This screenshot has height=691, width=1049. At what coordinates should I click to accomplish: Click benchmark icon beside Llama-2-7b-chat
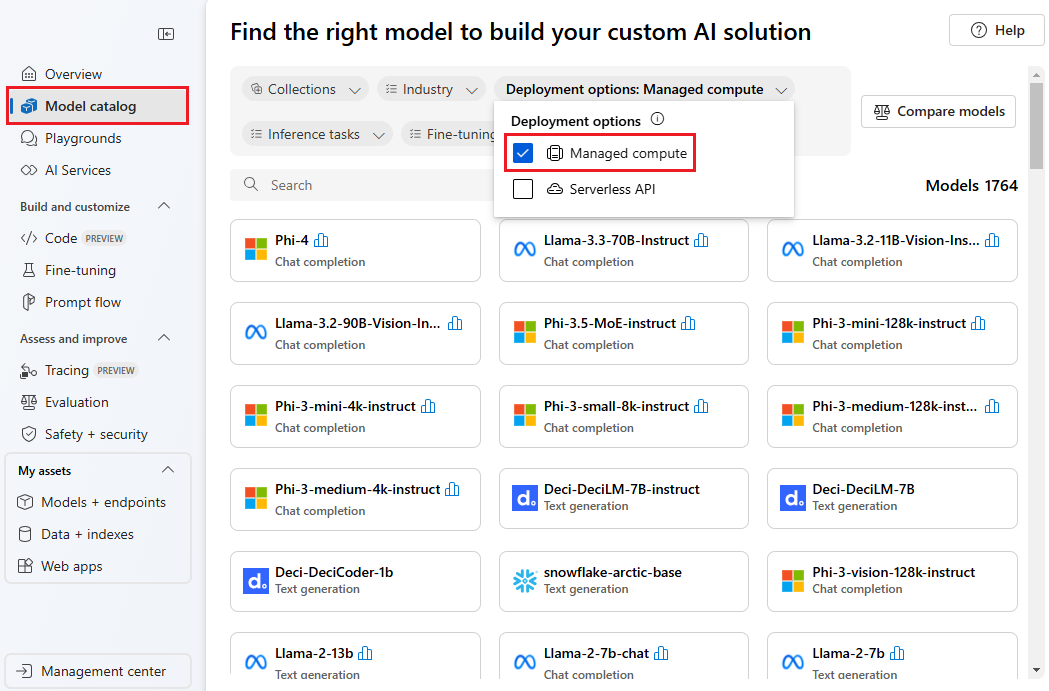[661, 653]
